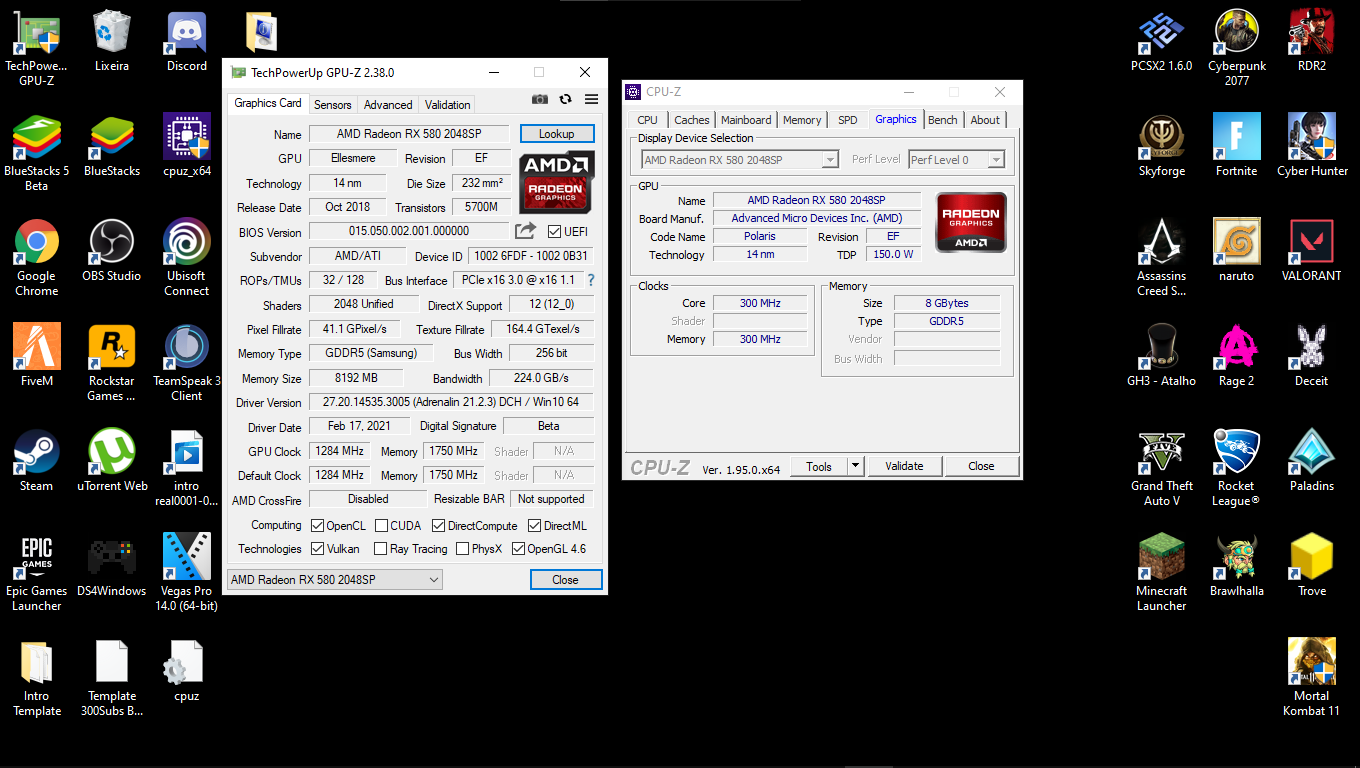The width and height of the screenshot is (1360, 768).
Task: Select the OBS Studio shortcut
Action: (112, 251)
